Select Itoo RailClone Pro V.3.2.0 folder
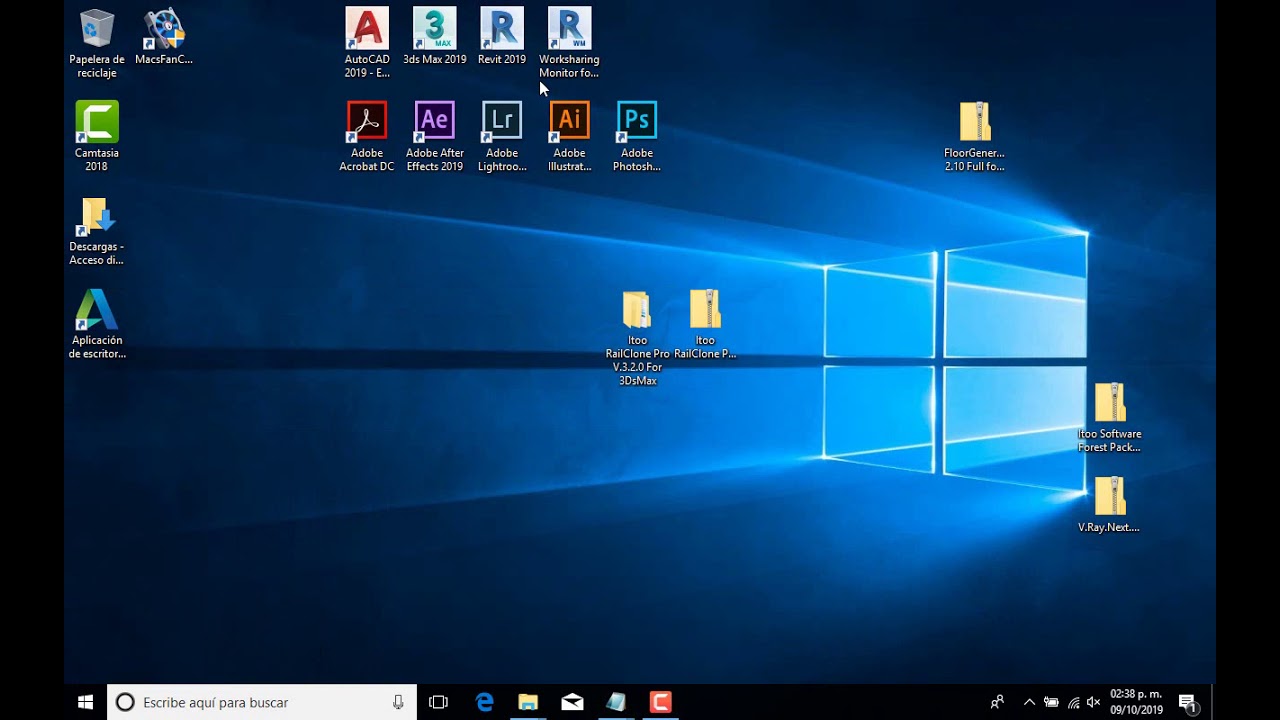Image resolution: width=1280 pixels, height=720 pixels. (x=637, y=338)
